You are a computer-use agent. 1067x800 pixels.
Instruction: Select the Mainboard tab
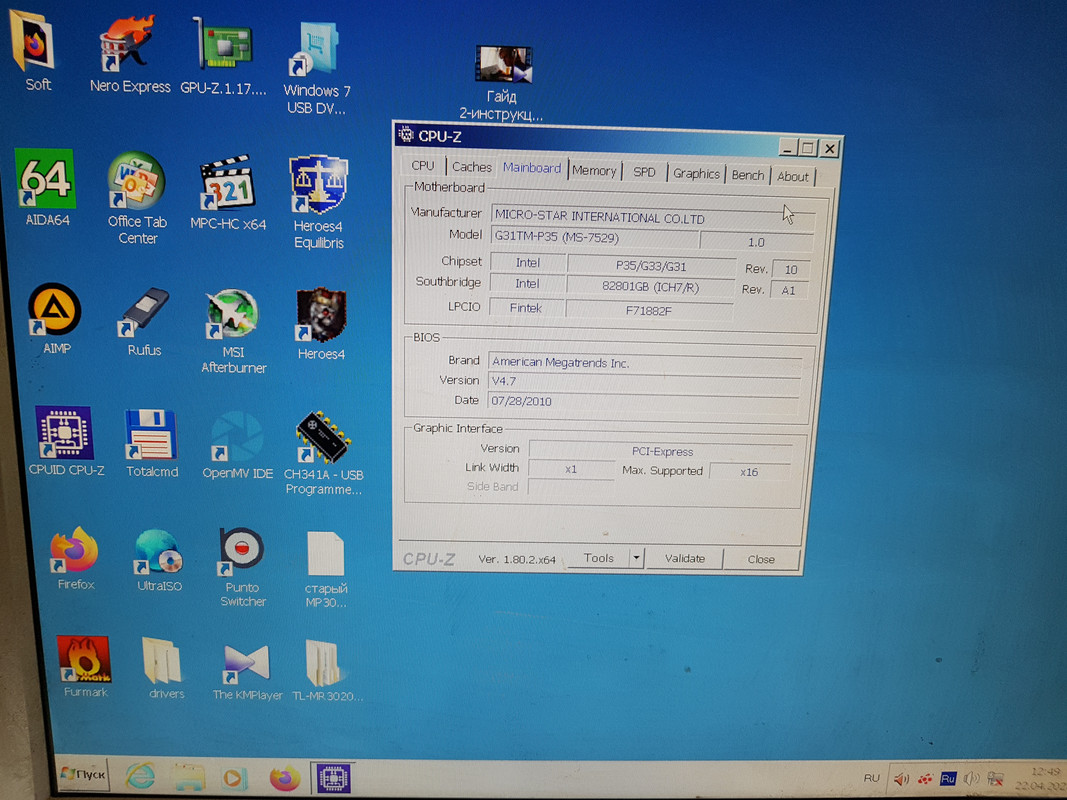coord(532,168)
